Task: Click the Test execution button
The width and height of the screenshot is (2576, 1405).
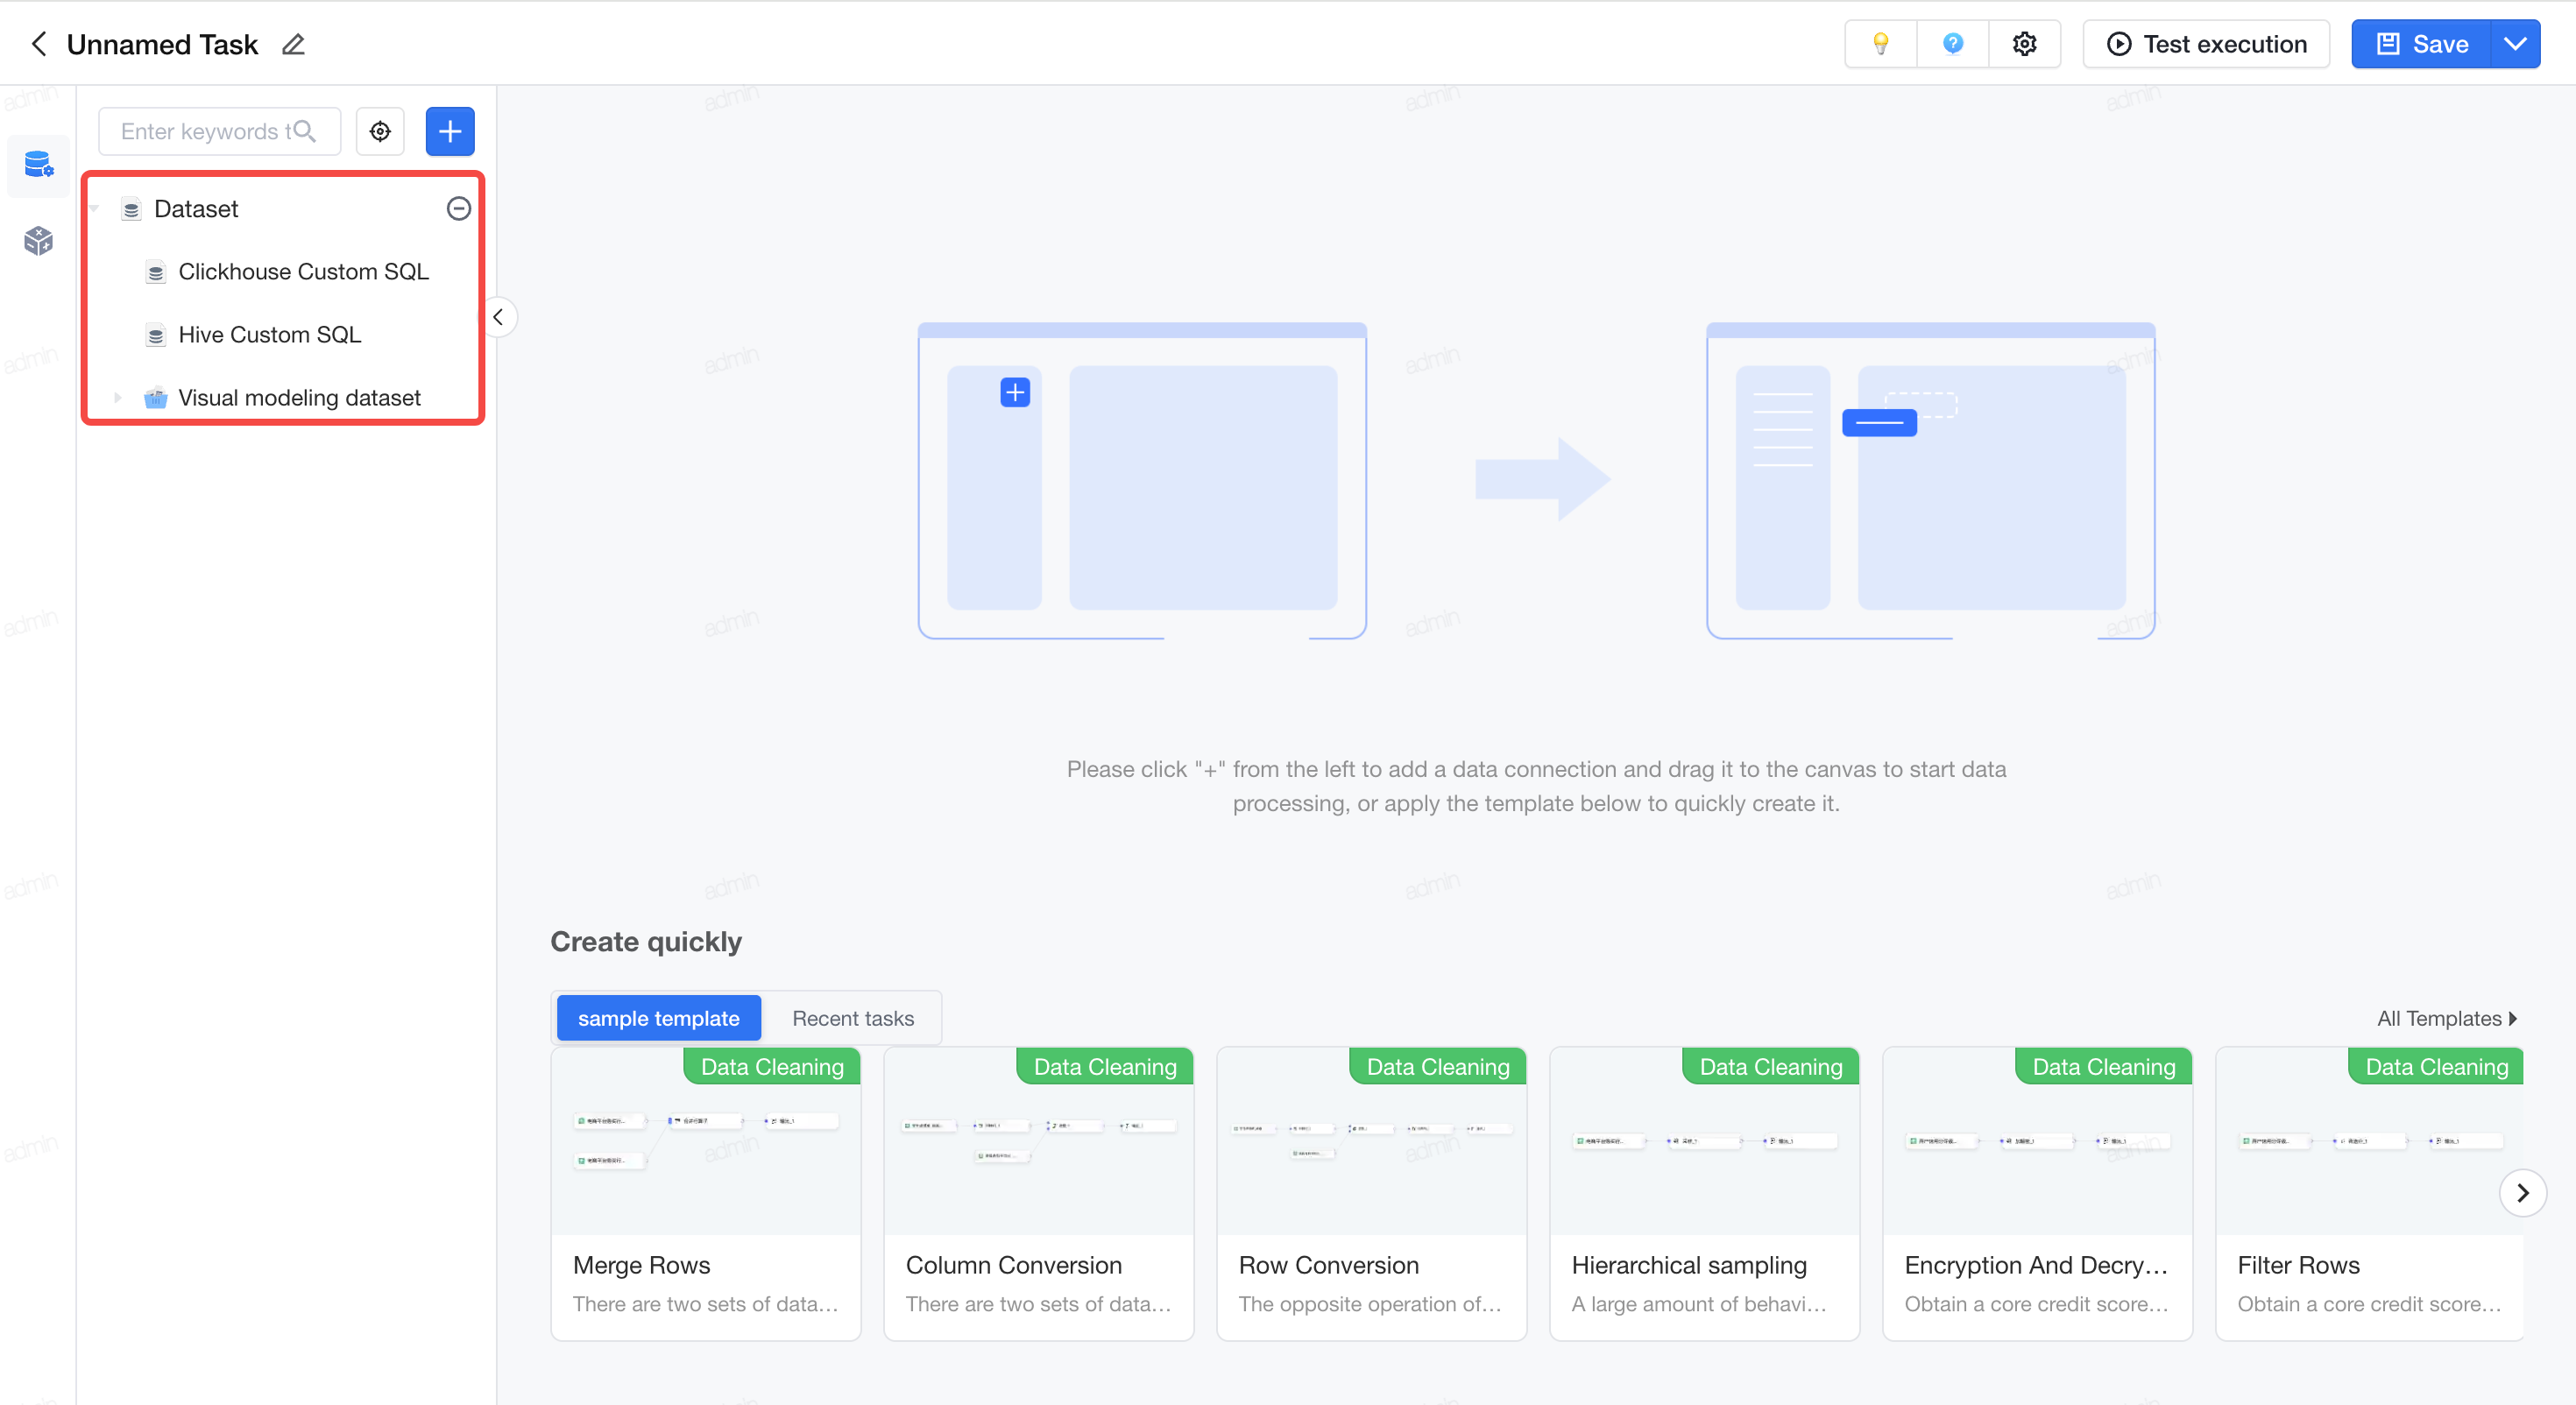Action: click(2206, 44)
